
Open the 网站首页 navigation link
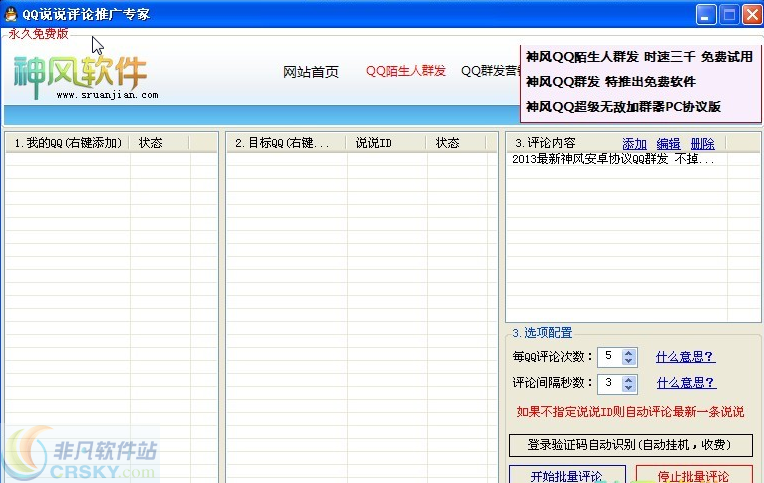pyautogui.click(x=311, y=71)
